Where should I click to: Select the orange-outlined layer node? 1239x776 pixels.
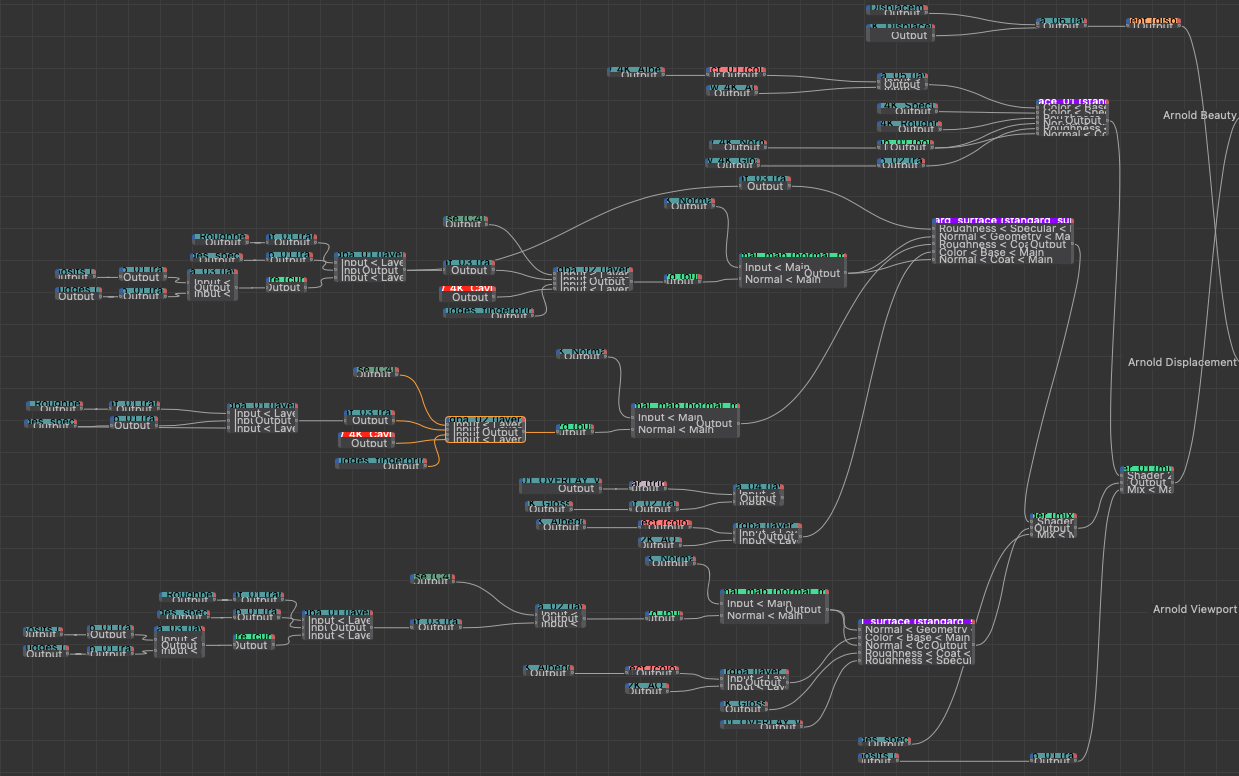pyautogui.click(x=485, y=429)
